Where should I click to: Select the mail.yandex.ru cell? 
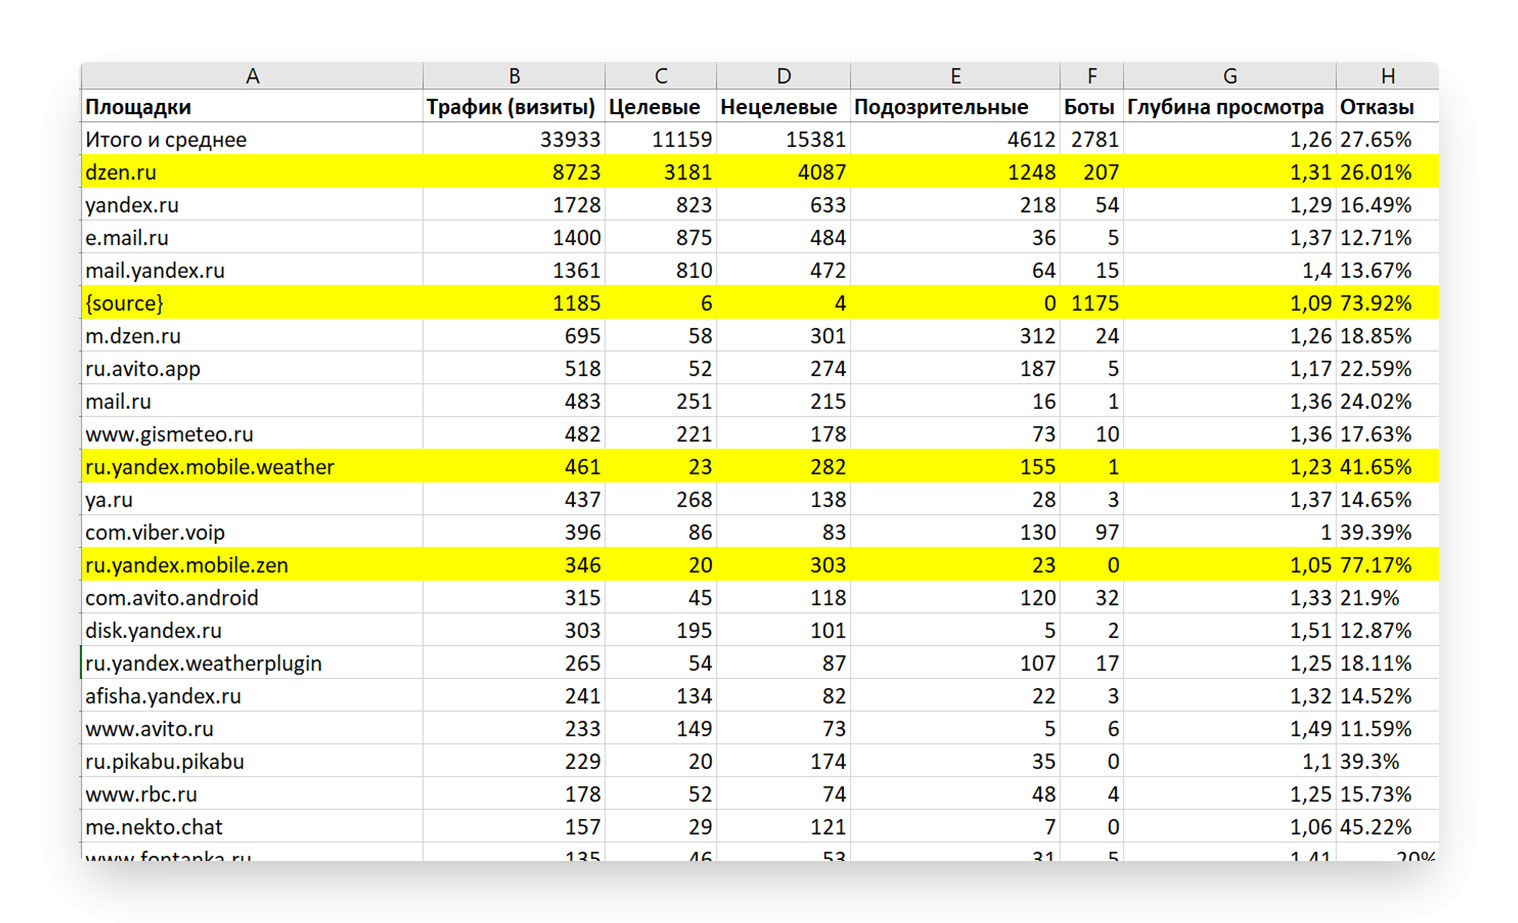(x=252, y=270)
